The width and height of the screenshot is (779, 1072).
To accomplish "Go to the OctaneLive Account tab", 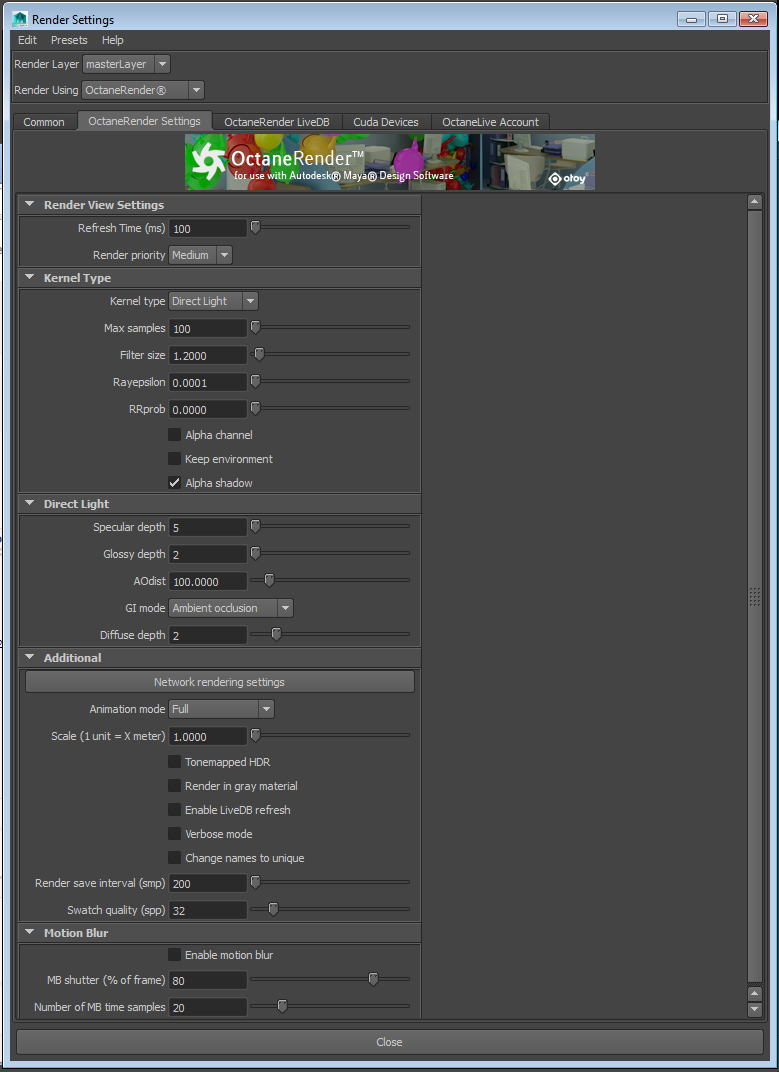I will point(490,122).
